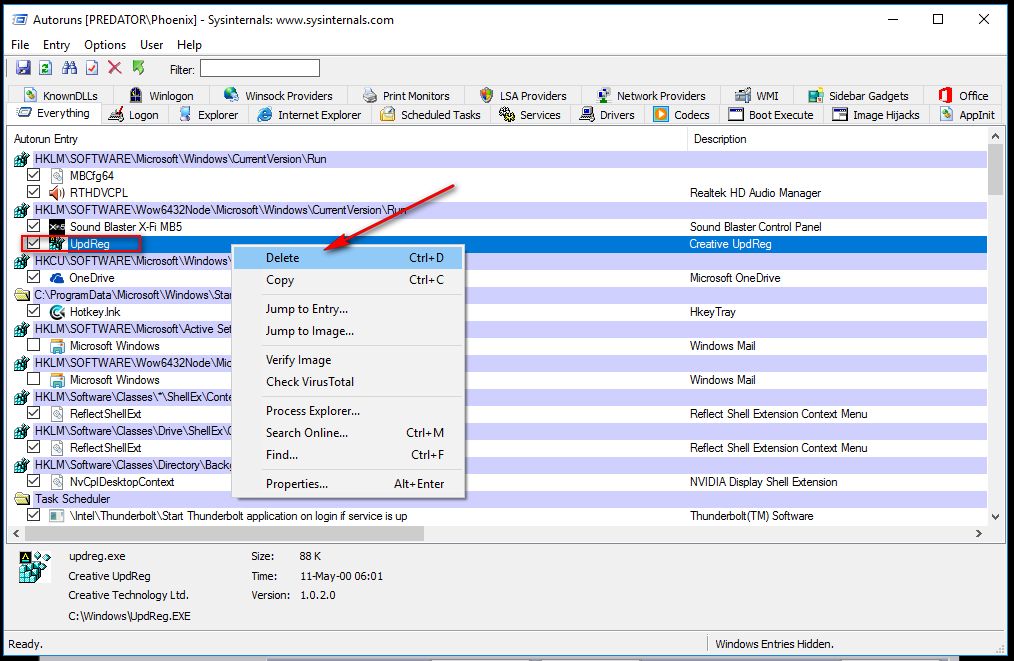Click the Properties toolbar icon
Viewport: 1014px width, 661px height.
click(x=92, y=67)
